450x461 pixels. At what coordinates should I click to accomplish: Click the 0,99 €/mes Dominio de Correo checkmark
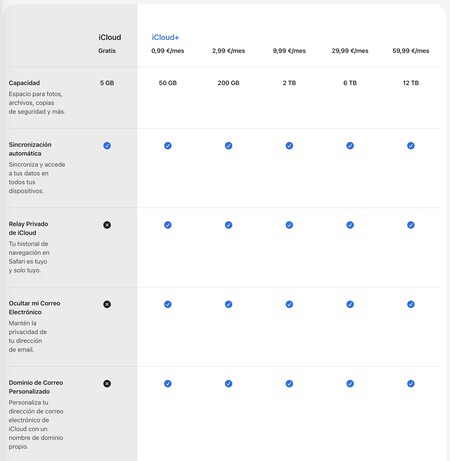pos(168,384)
